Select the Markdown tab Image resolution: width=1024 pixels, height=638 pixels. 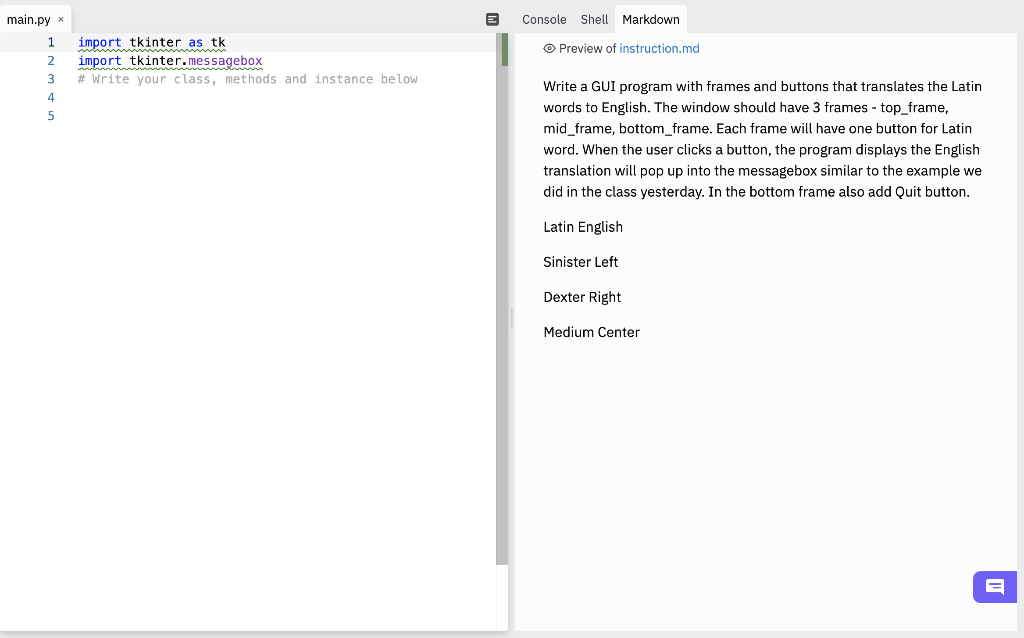point(650,19)
